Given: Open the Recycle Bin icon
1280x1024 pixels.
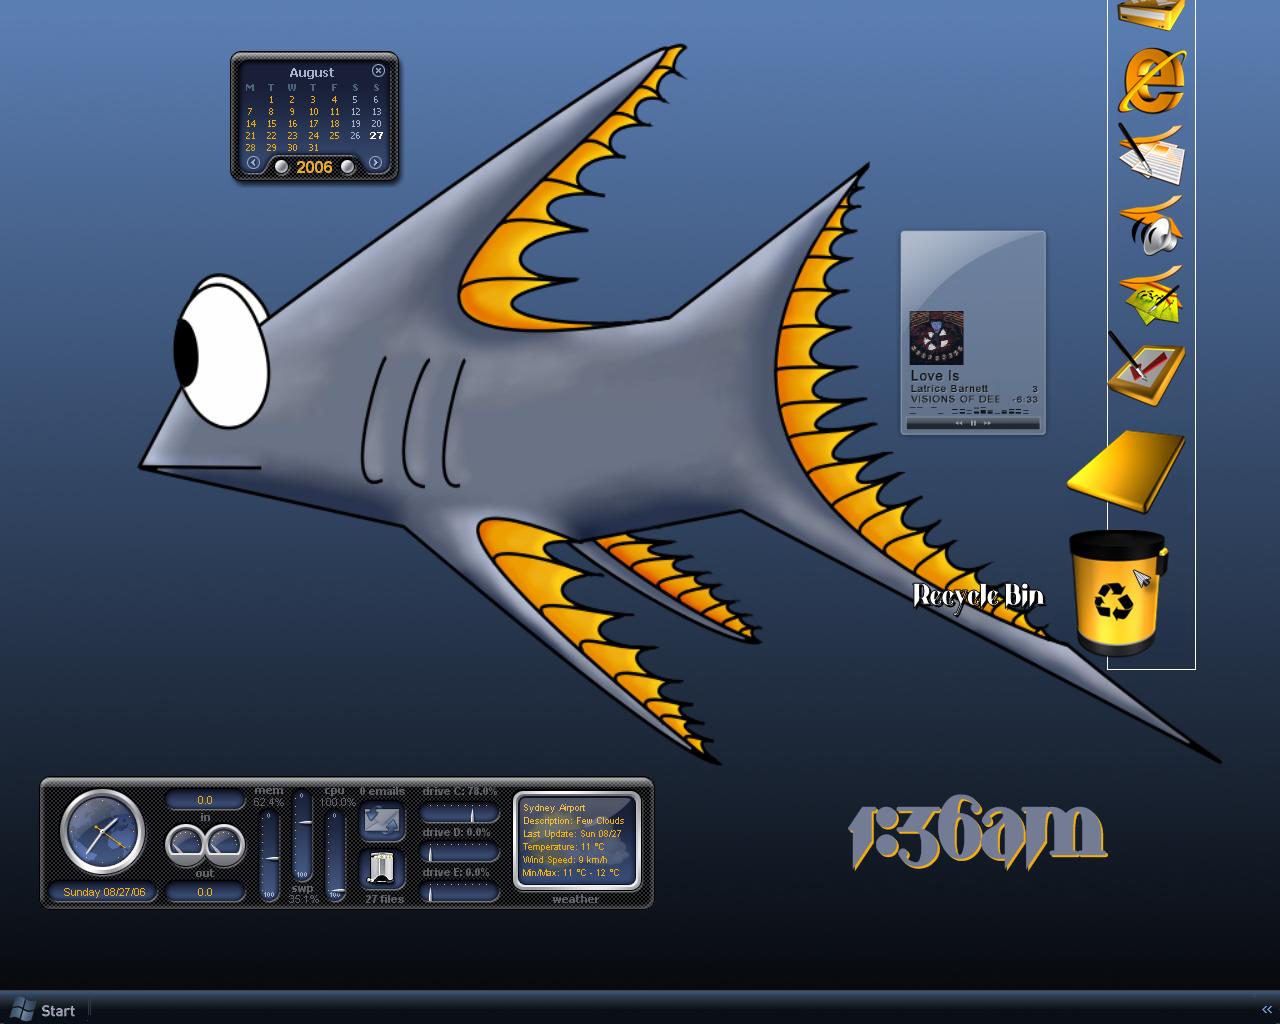Looking at the screenshot, I should tap(1117, 593).
